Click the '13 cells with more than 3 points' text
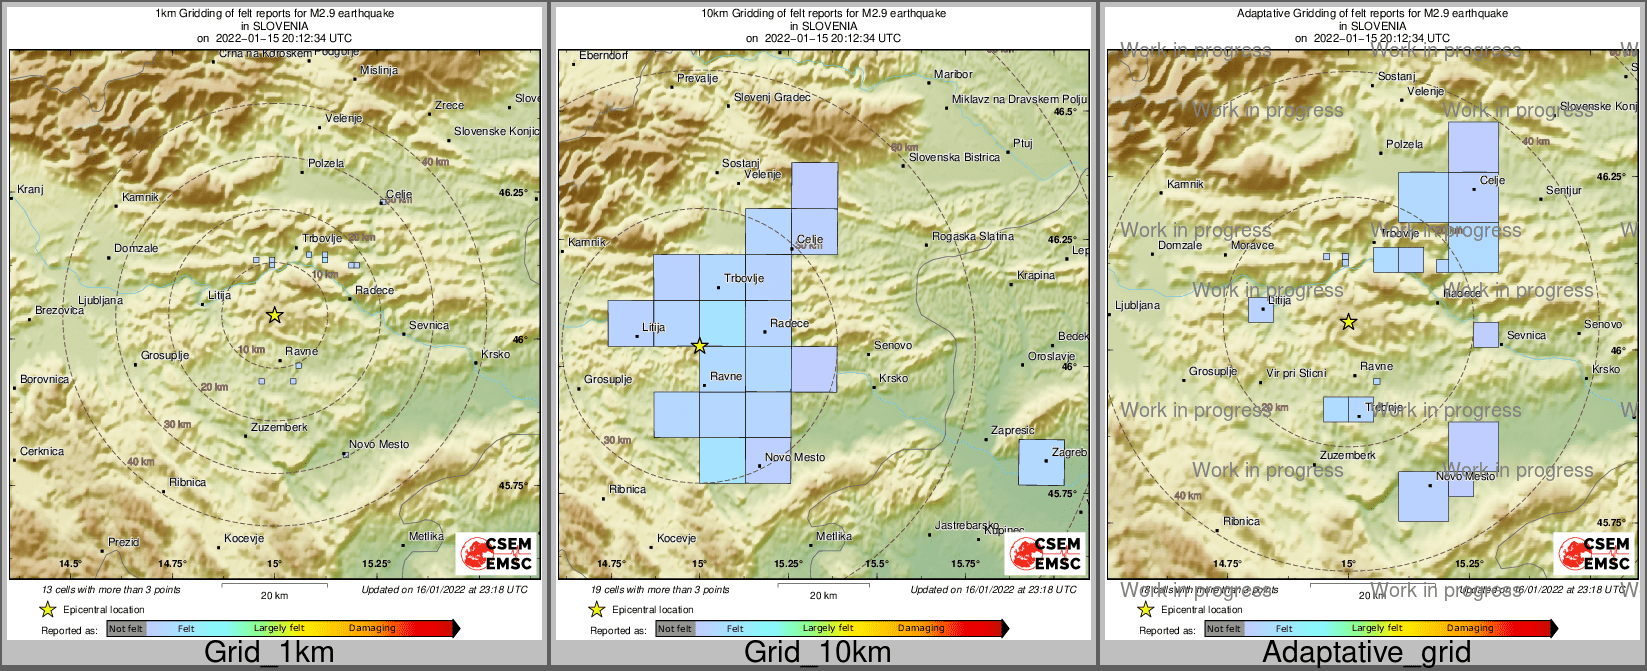The height and width of the screenshot is (671, 1647). tap(111, 590)
